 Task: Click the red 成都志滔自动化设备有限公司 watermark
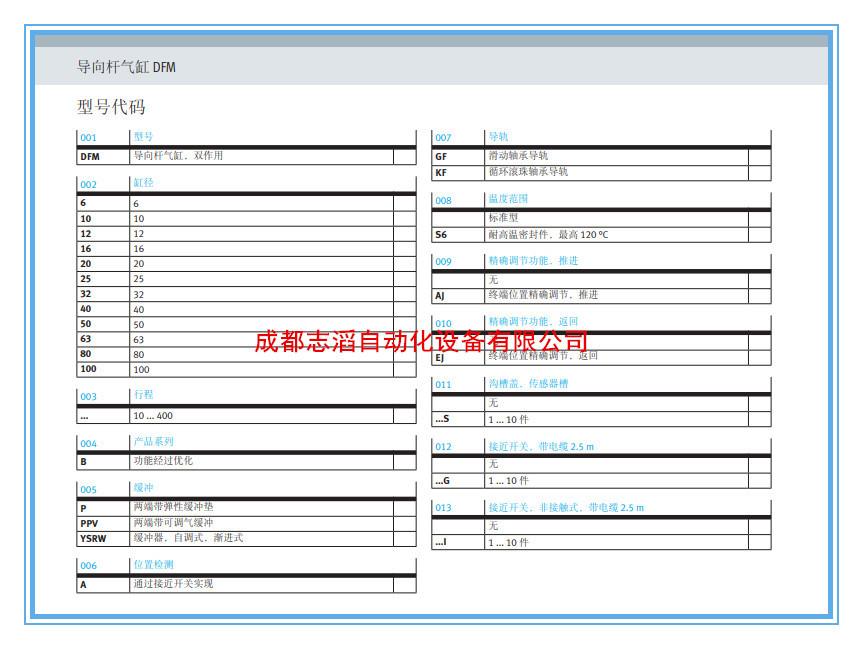pyautogui.click(x=421, y=341)
